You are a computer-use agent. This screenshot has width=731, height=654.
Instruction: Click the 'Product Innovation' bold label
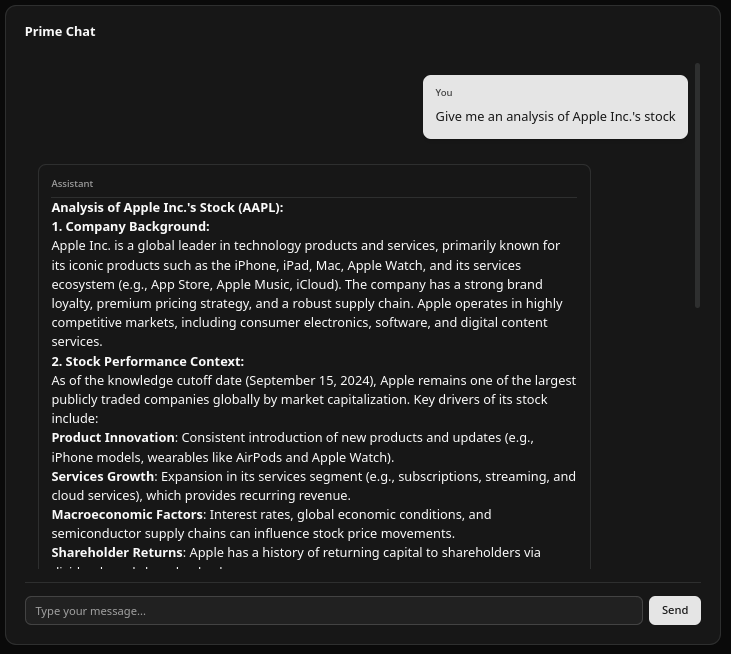pyautogui.click(x=113, y=438)
